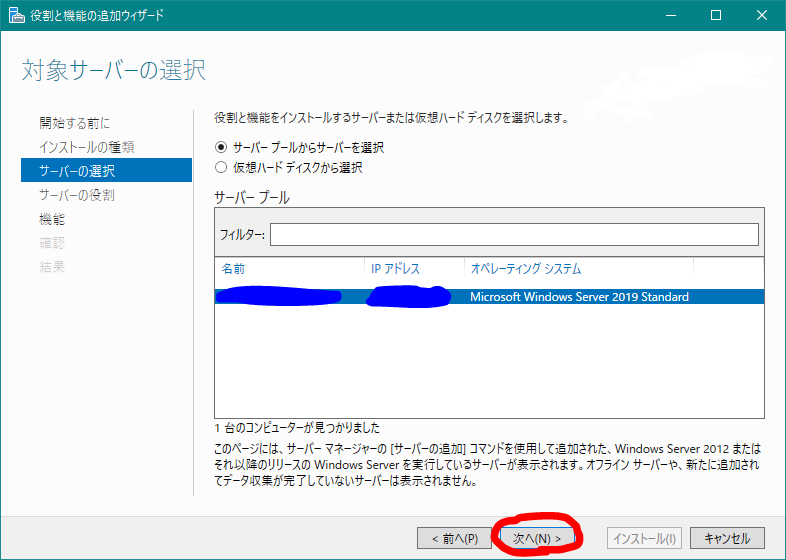Open 開始する前に step in sidebar

point(75,123)
